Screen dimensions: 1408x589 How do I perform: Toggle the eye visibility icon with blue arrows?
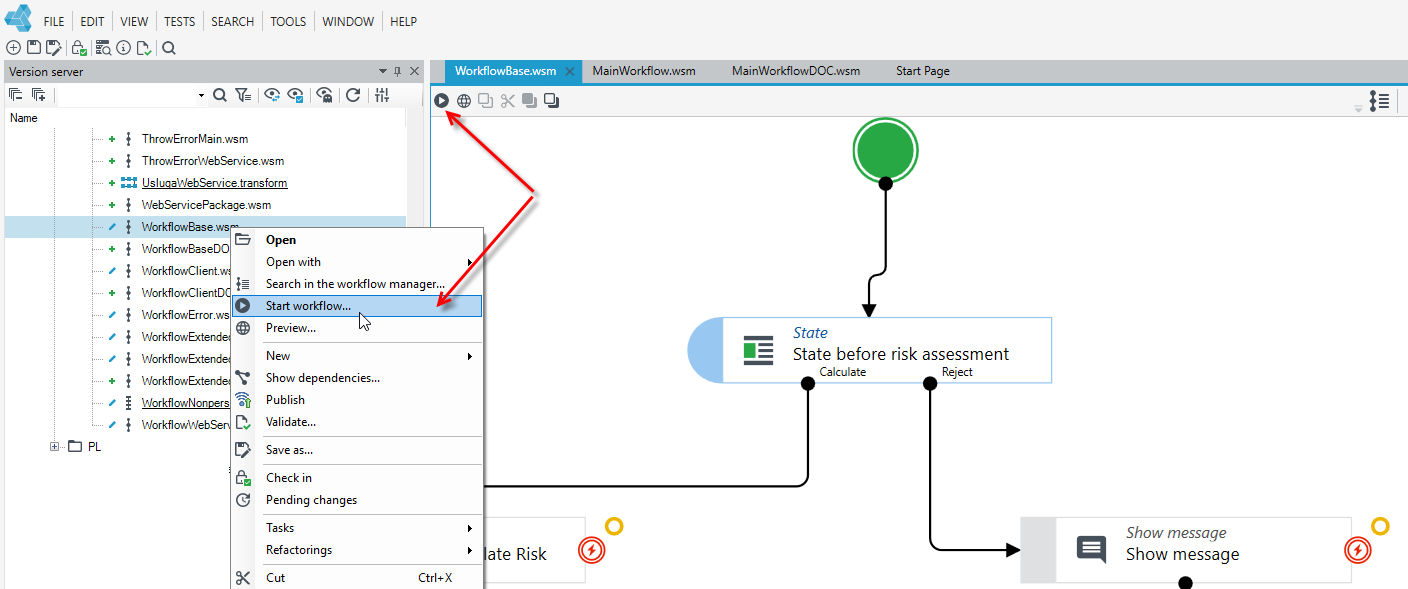pyautogui.click(x=271, y=95)
